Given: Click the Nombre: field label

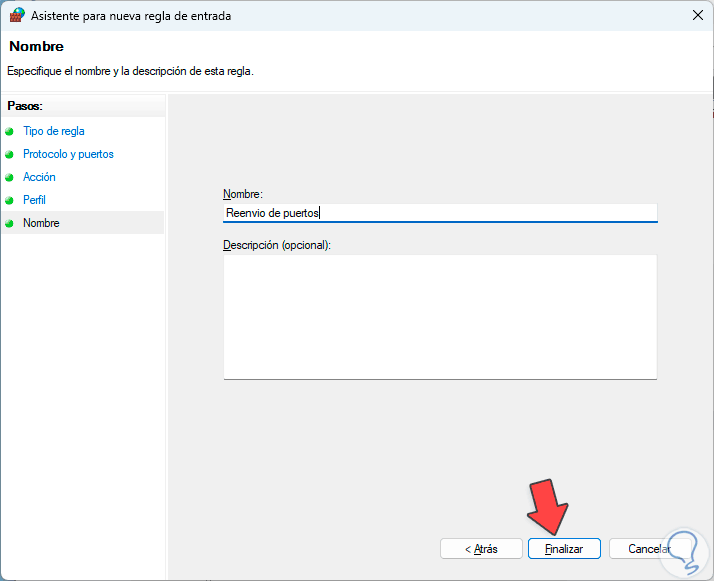Looking at the screenshot, I should pyautogui.click(x=243, y=193).
